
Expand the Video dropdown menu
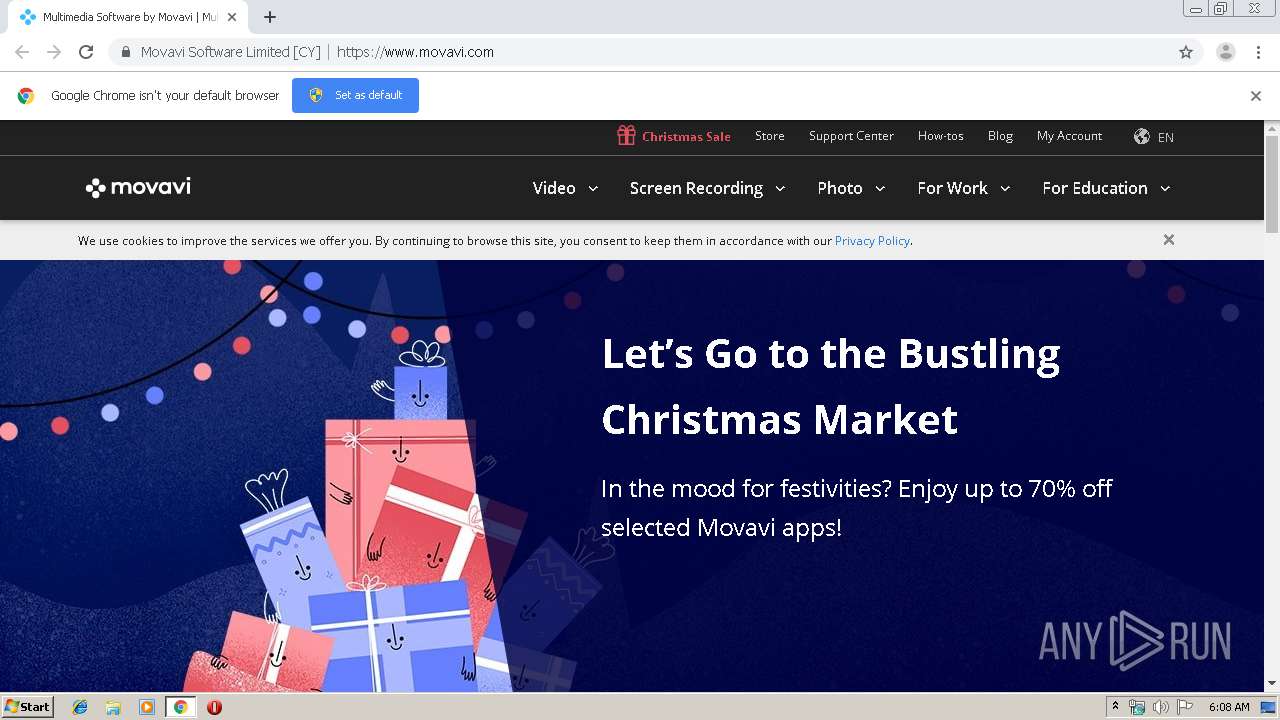tap(565, 188)
